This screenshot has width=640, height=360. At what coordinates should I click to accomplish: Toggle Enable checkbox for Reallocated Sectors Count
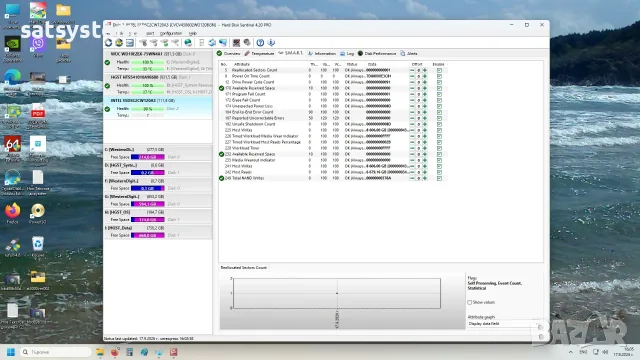coord(439,70)
